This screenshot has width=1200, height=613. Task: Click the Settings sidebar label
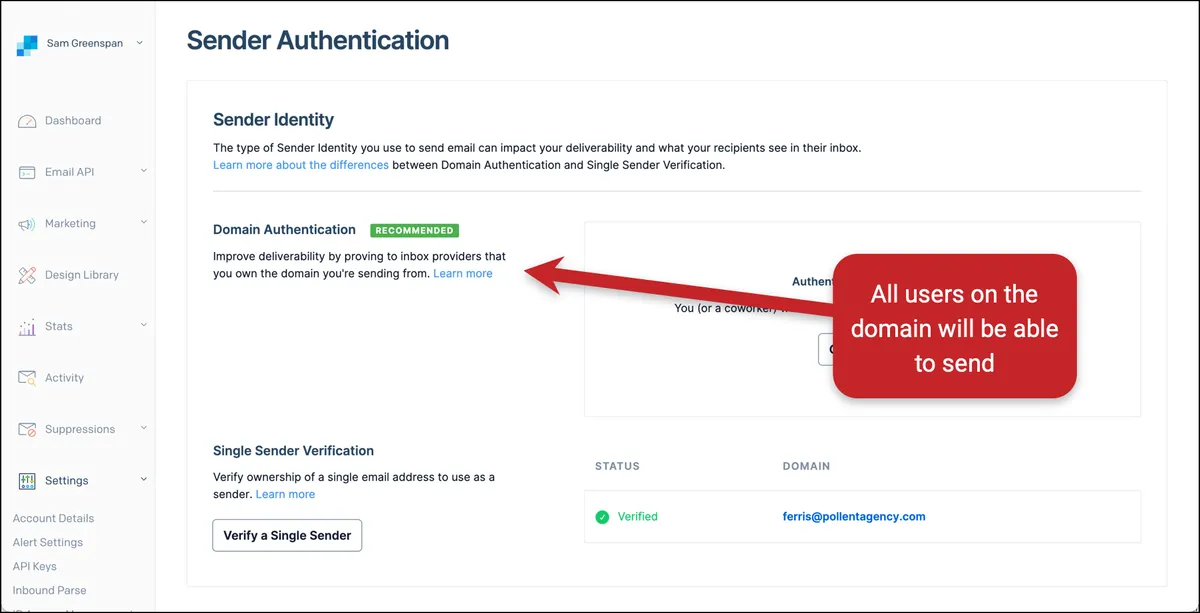coord(67,481)
